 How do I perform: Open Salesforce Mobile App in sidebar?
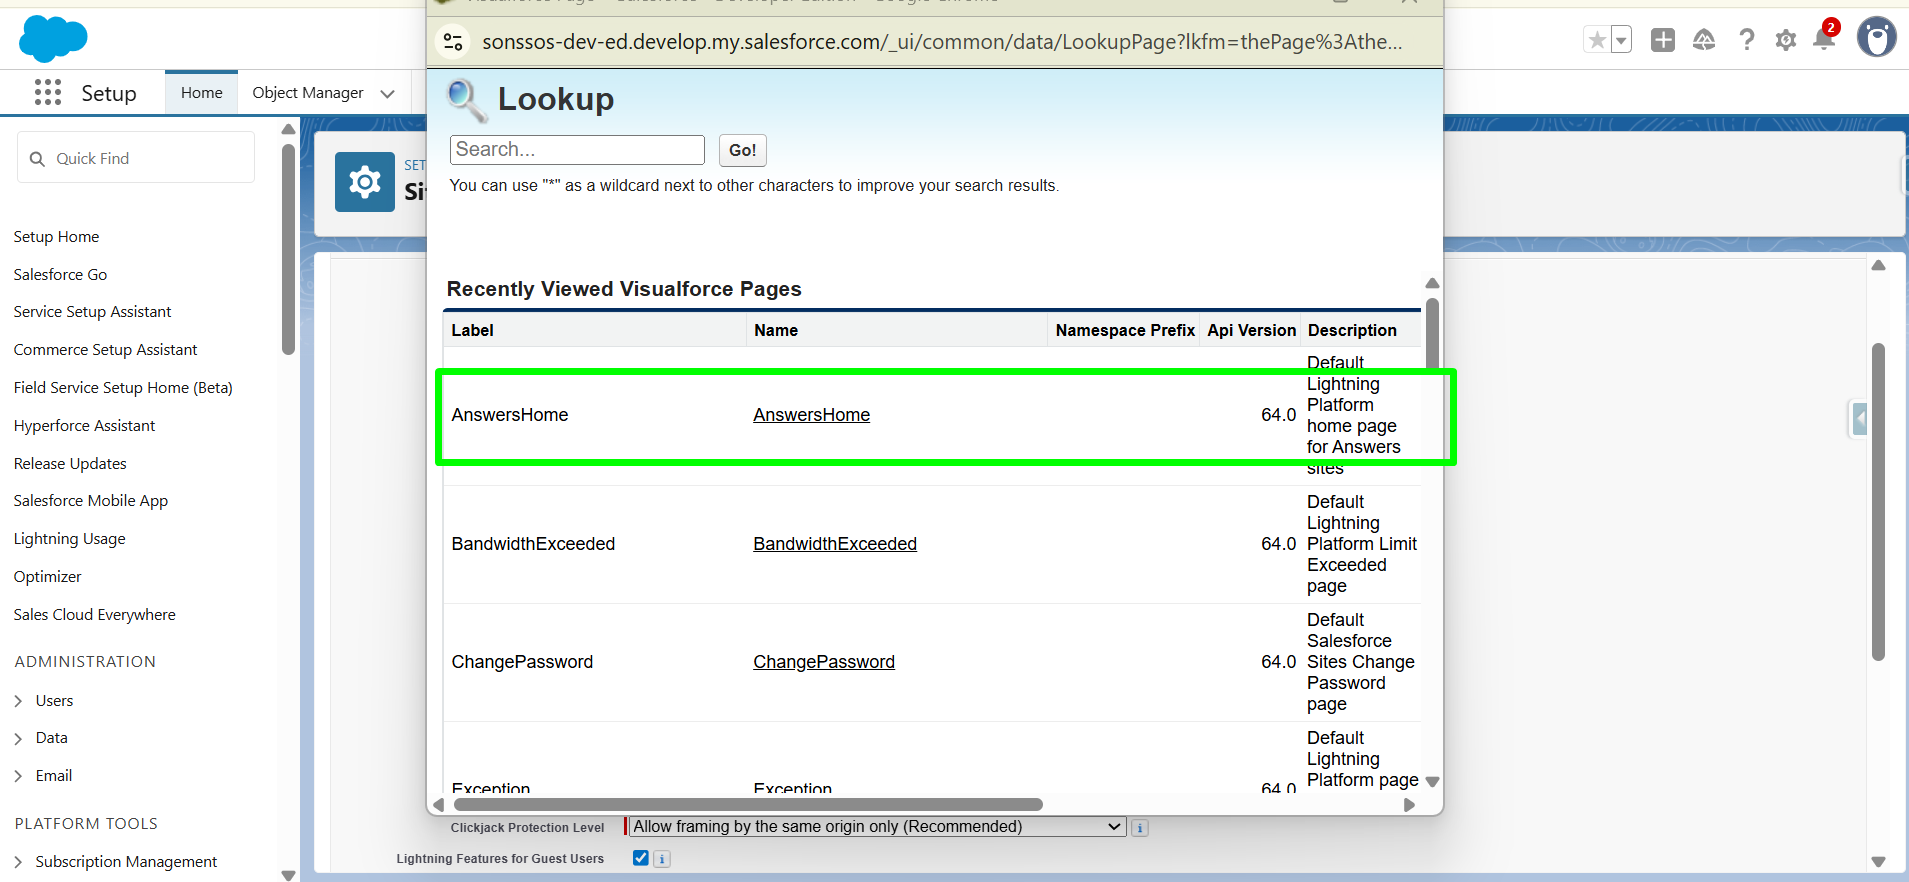tap(90, 501)
